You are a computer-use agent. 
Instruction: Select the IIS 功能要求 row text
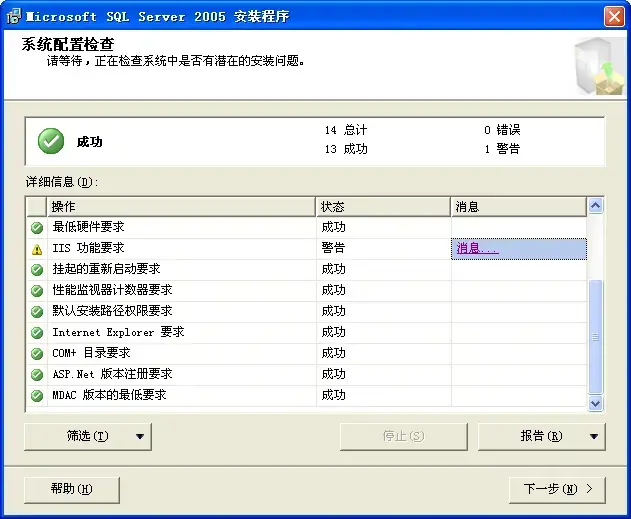pyautogui.click(x=88, y=248)
